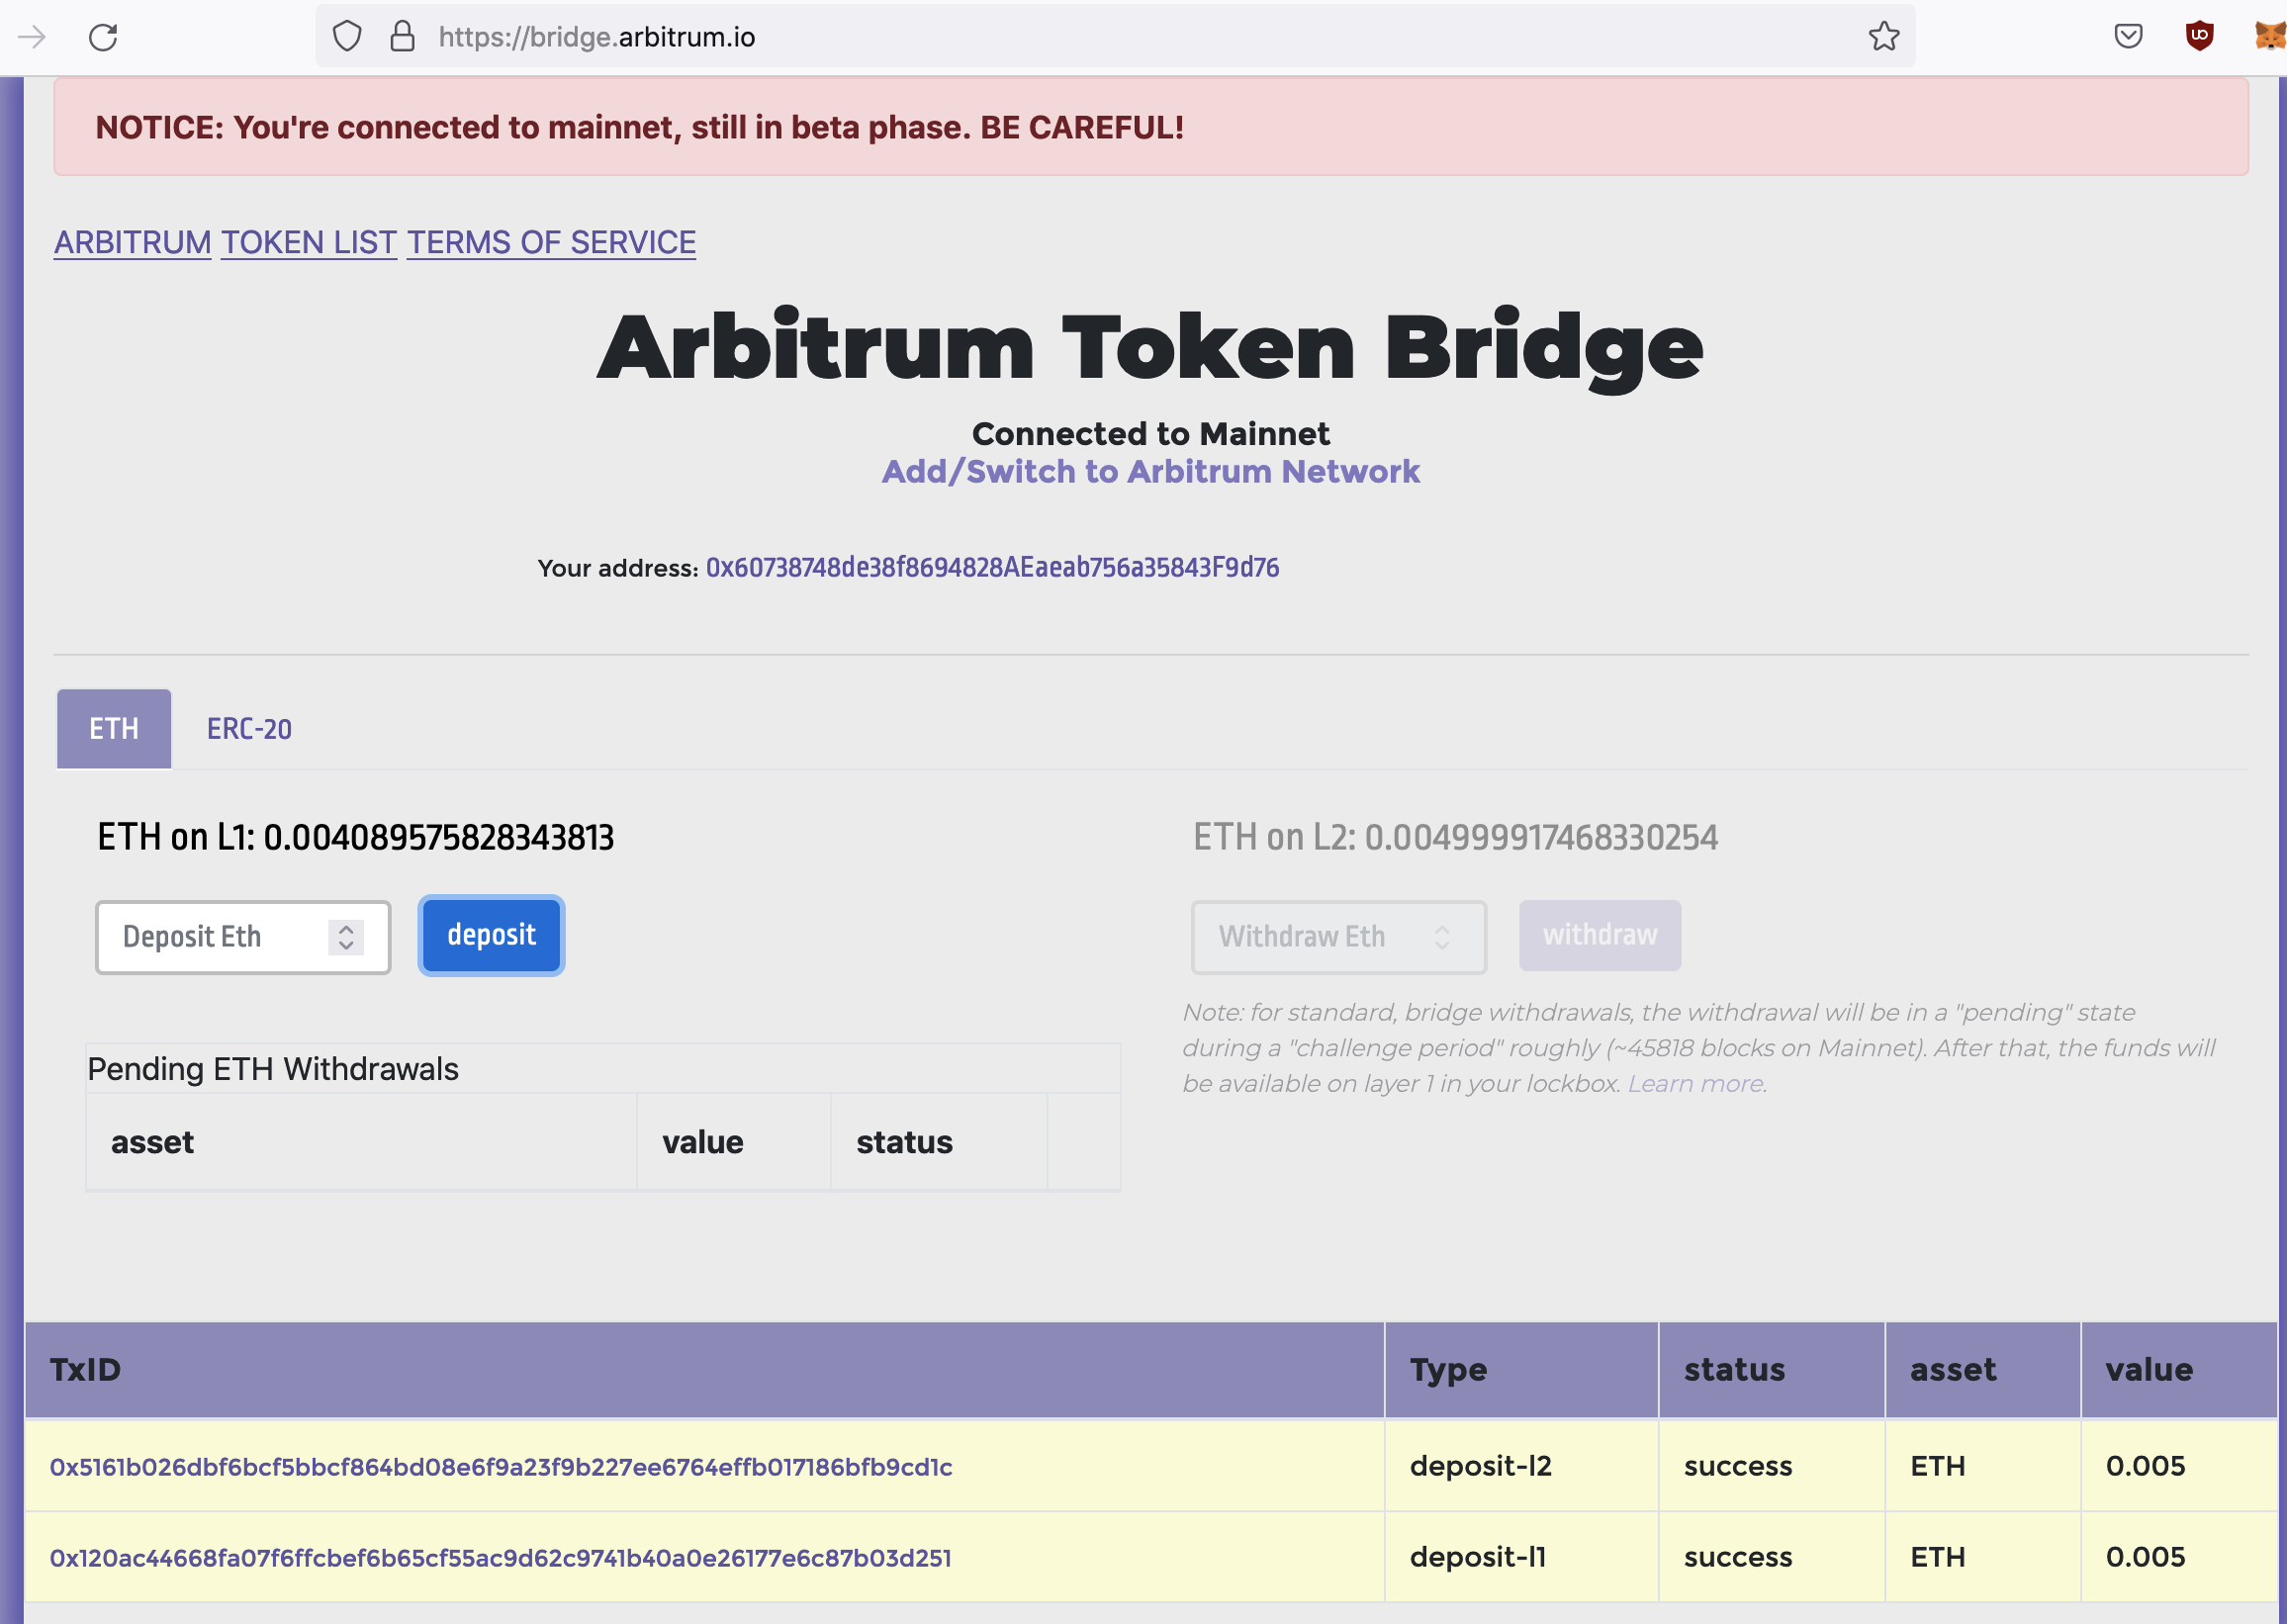Click your wallet address link
Viewport: 2287px width, 1624px height.
point(992,568)
